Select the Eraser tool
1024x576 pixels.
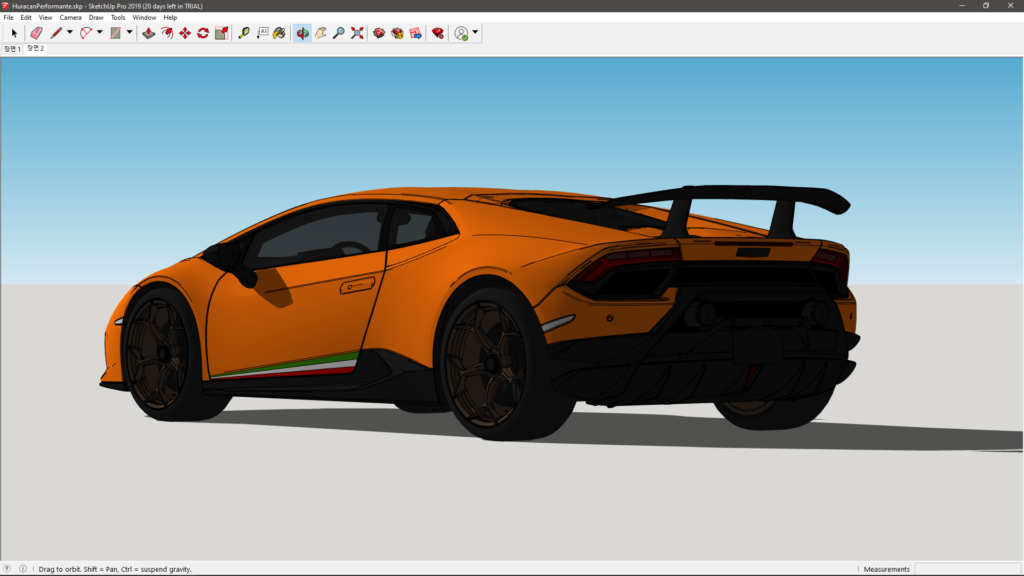36,33
